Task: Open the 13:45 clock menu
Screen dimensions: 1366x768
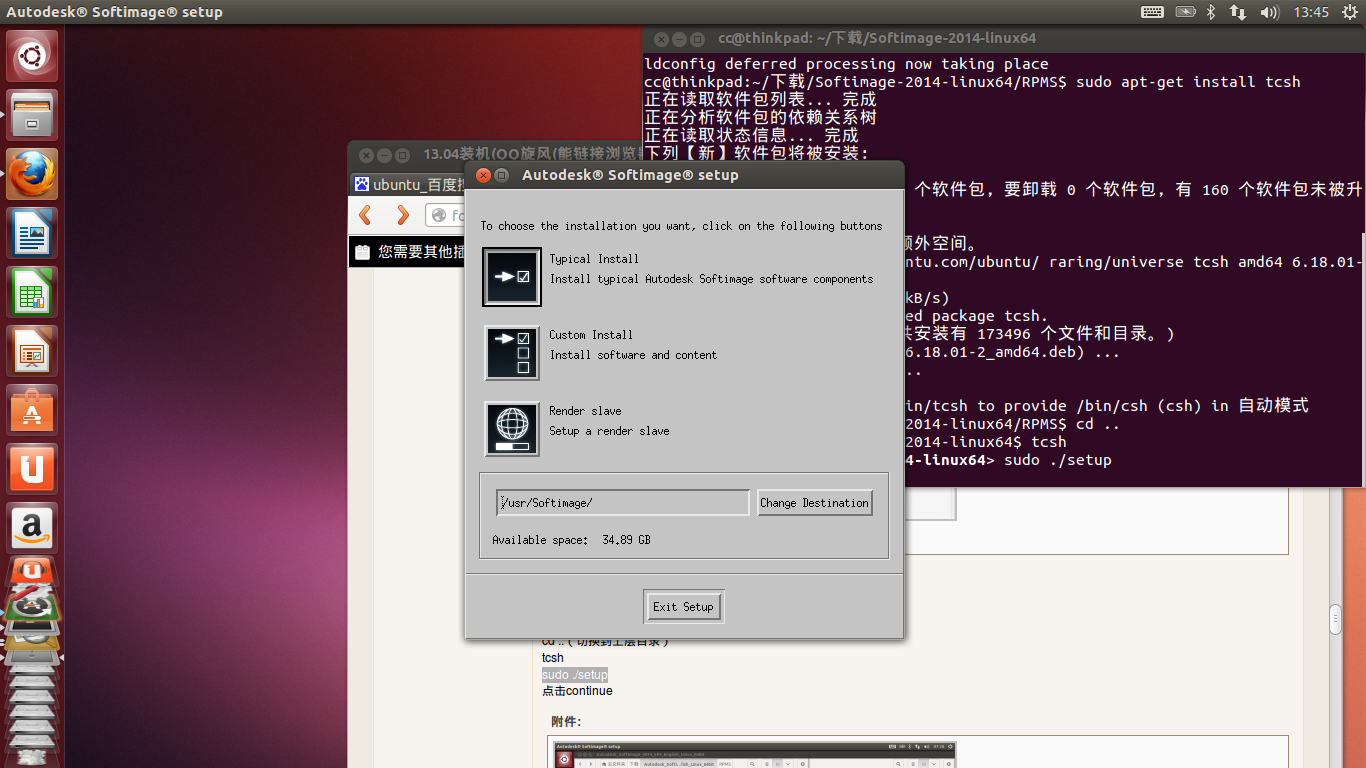Action: click(x=1311, y=12)
